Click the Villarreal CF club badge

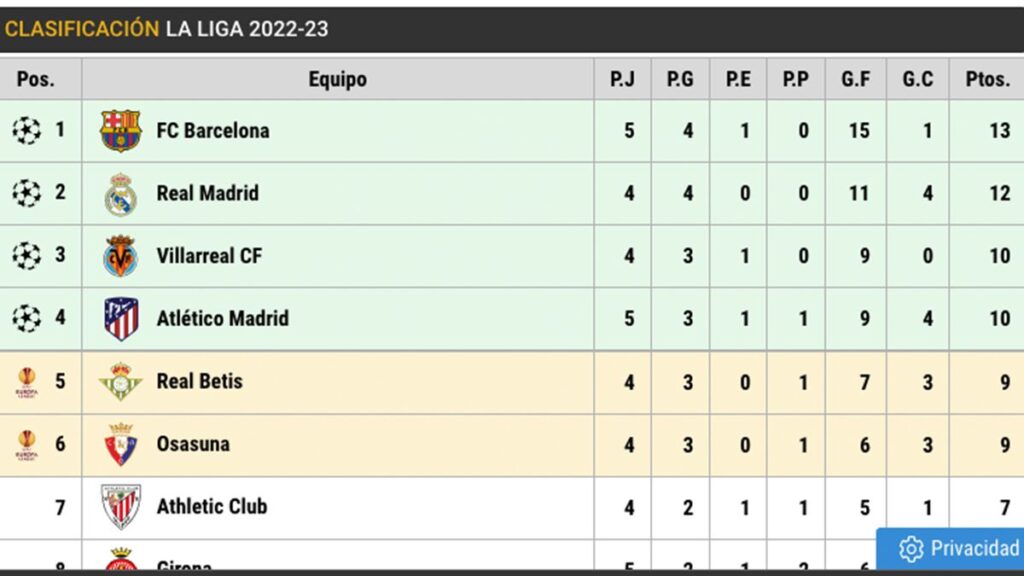123,256
